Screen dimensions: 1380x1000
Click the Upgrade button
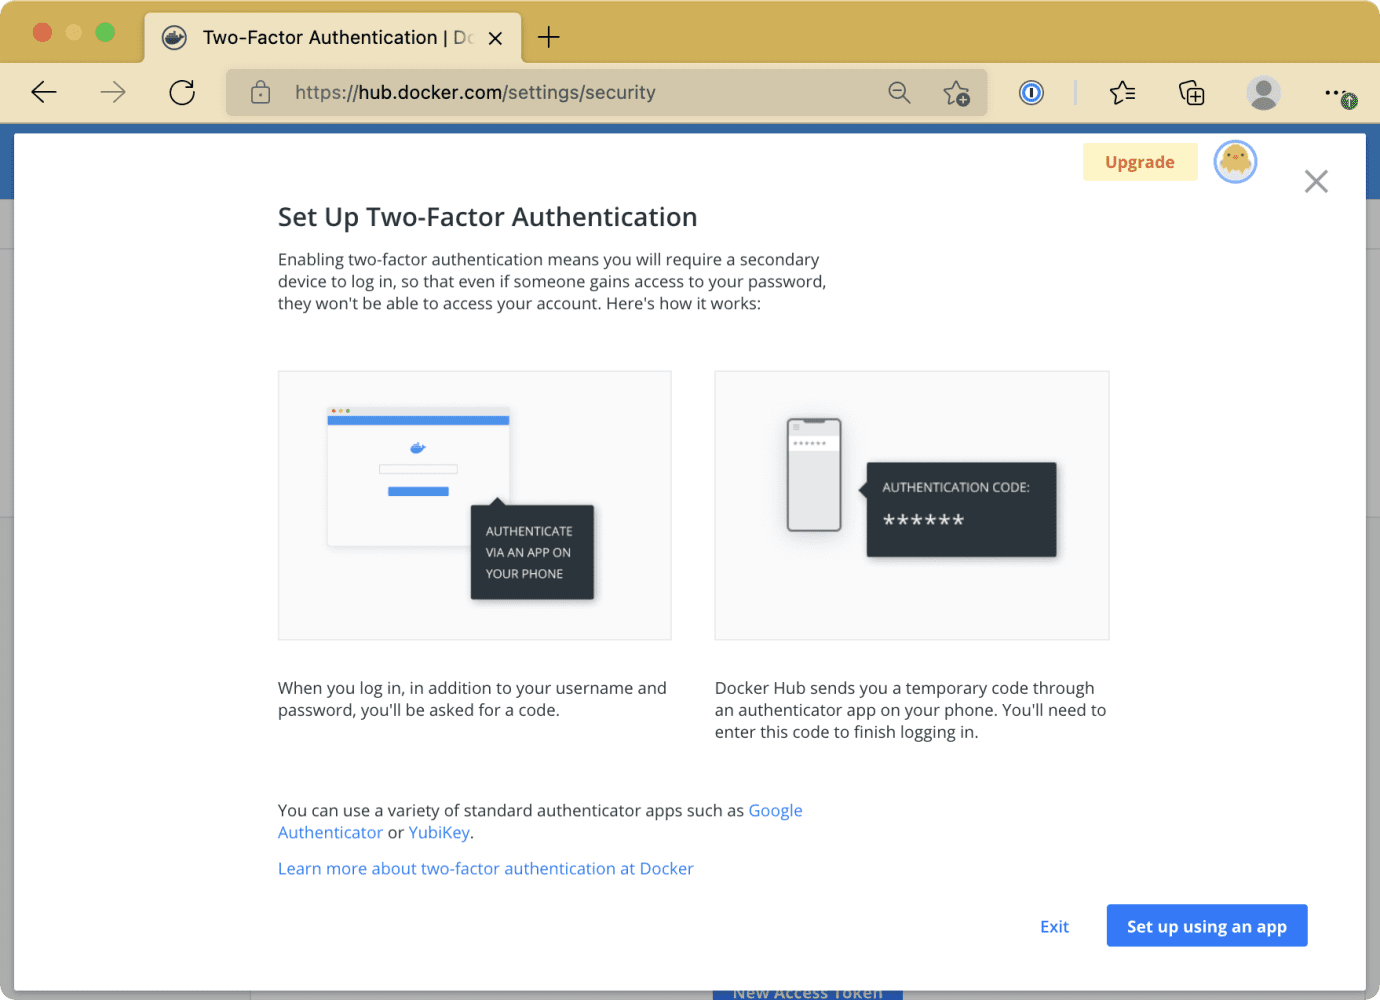[1140, 162]
